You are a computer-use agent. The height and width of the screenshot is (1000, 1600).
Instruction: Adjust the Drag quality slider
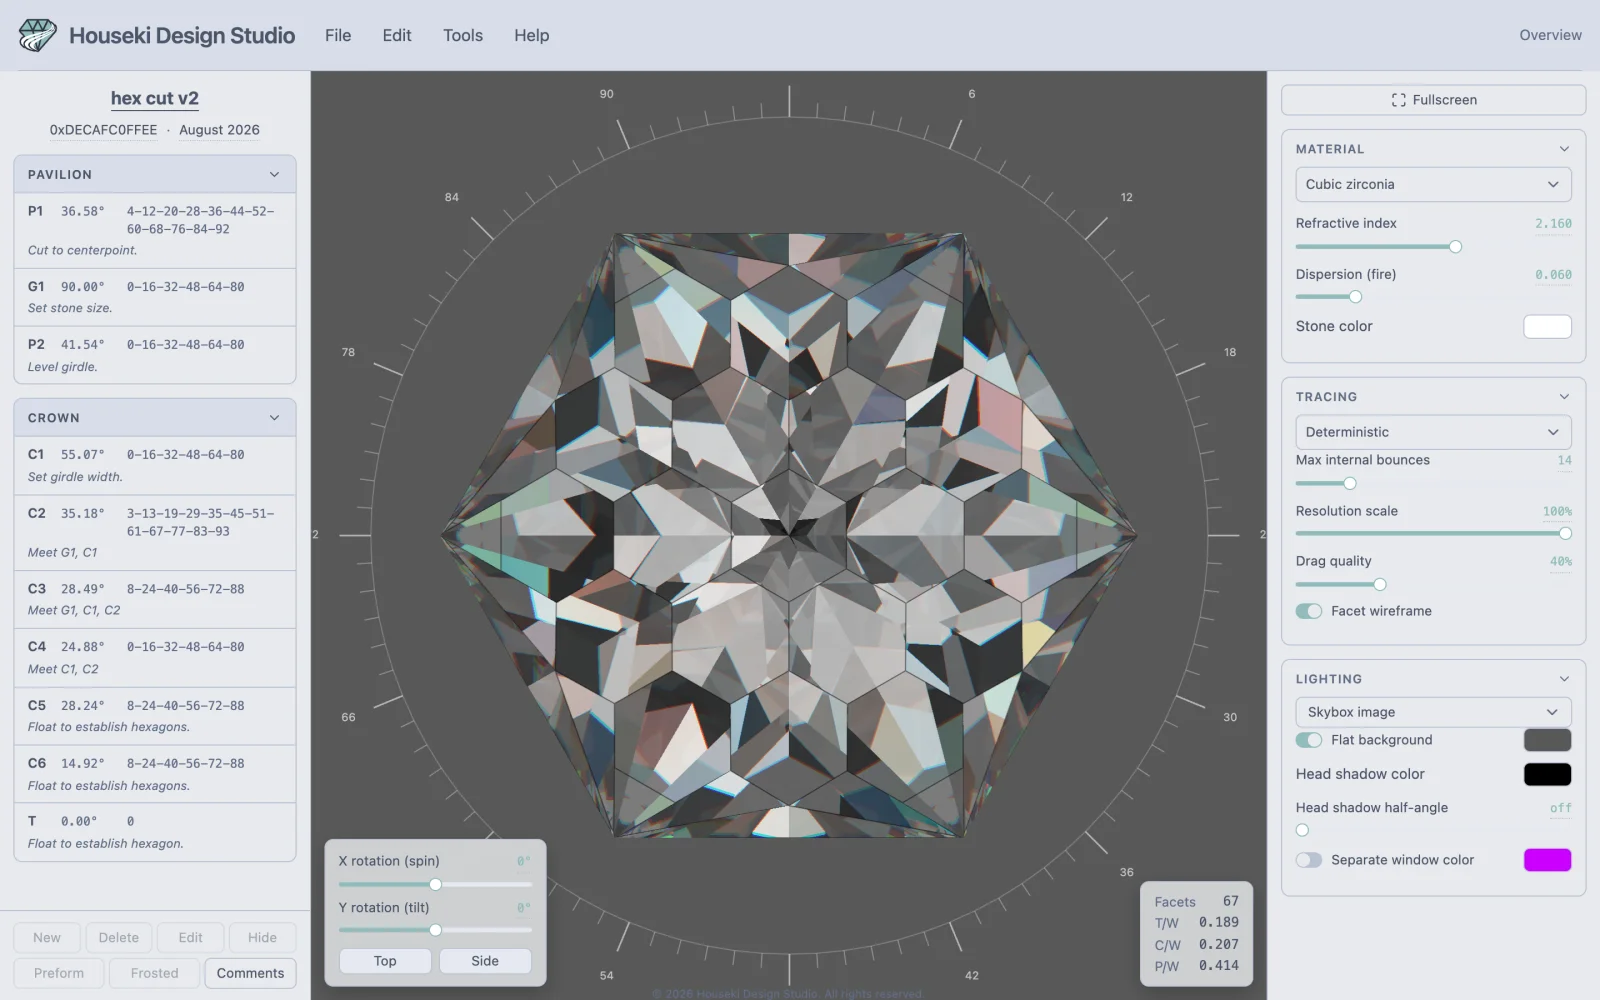pos(1379,585)
